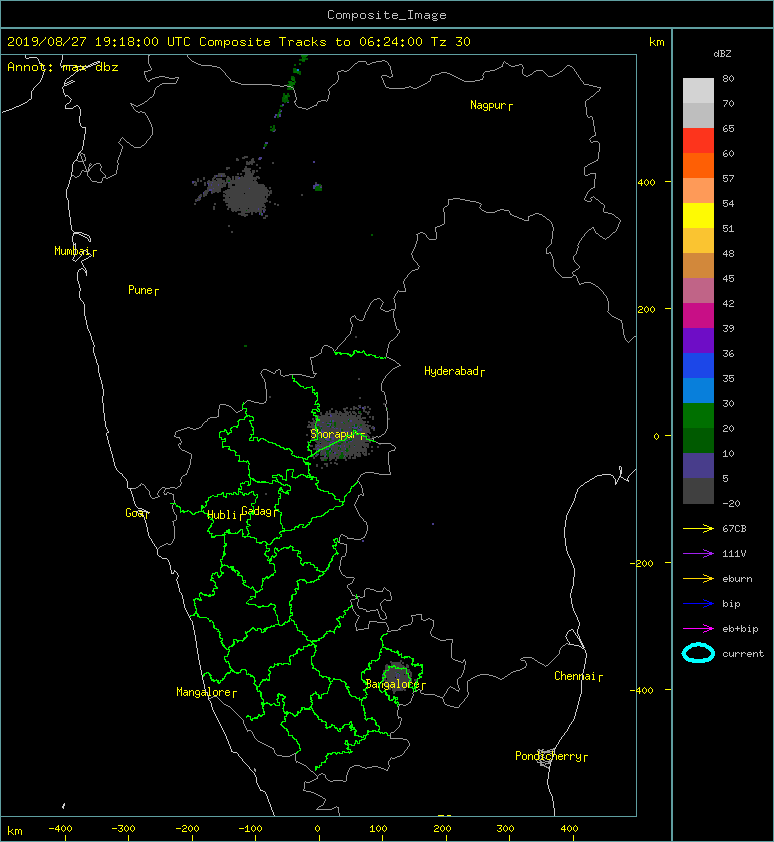Click the Gadag city label
774x842 pixels.
click(x=257, y=511)
